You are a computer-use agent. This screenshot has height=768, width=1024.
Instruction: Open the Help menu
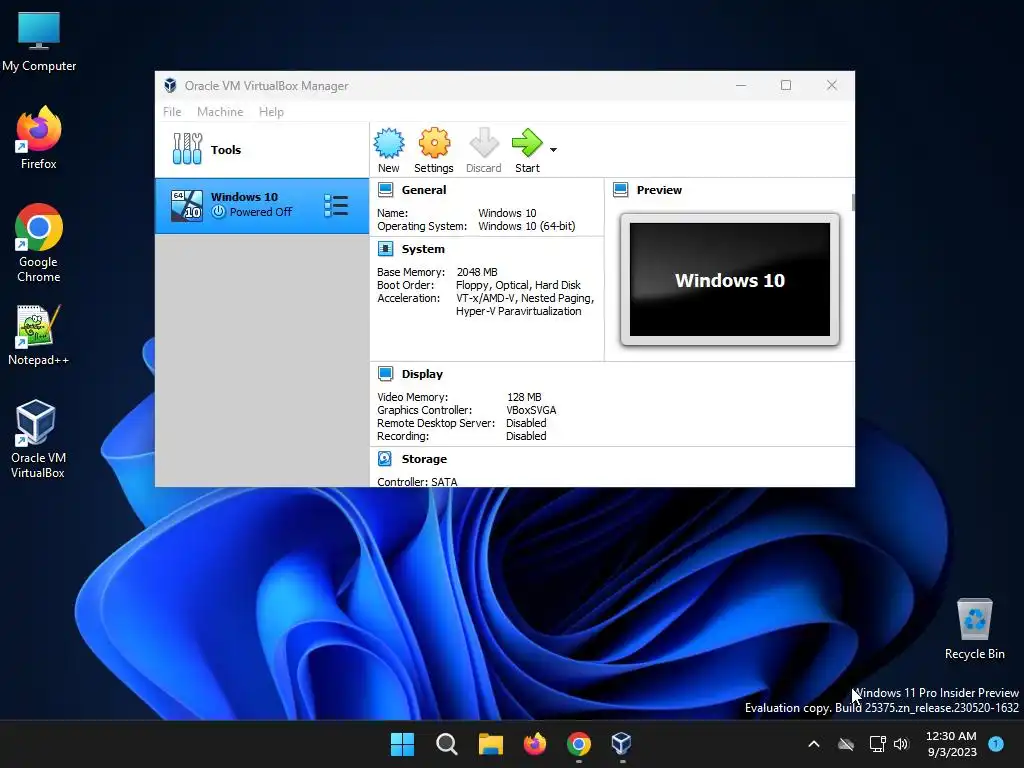(x=271, y=112)
